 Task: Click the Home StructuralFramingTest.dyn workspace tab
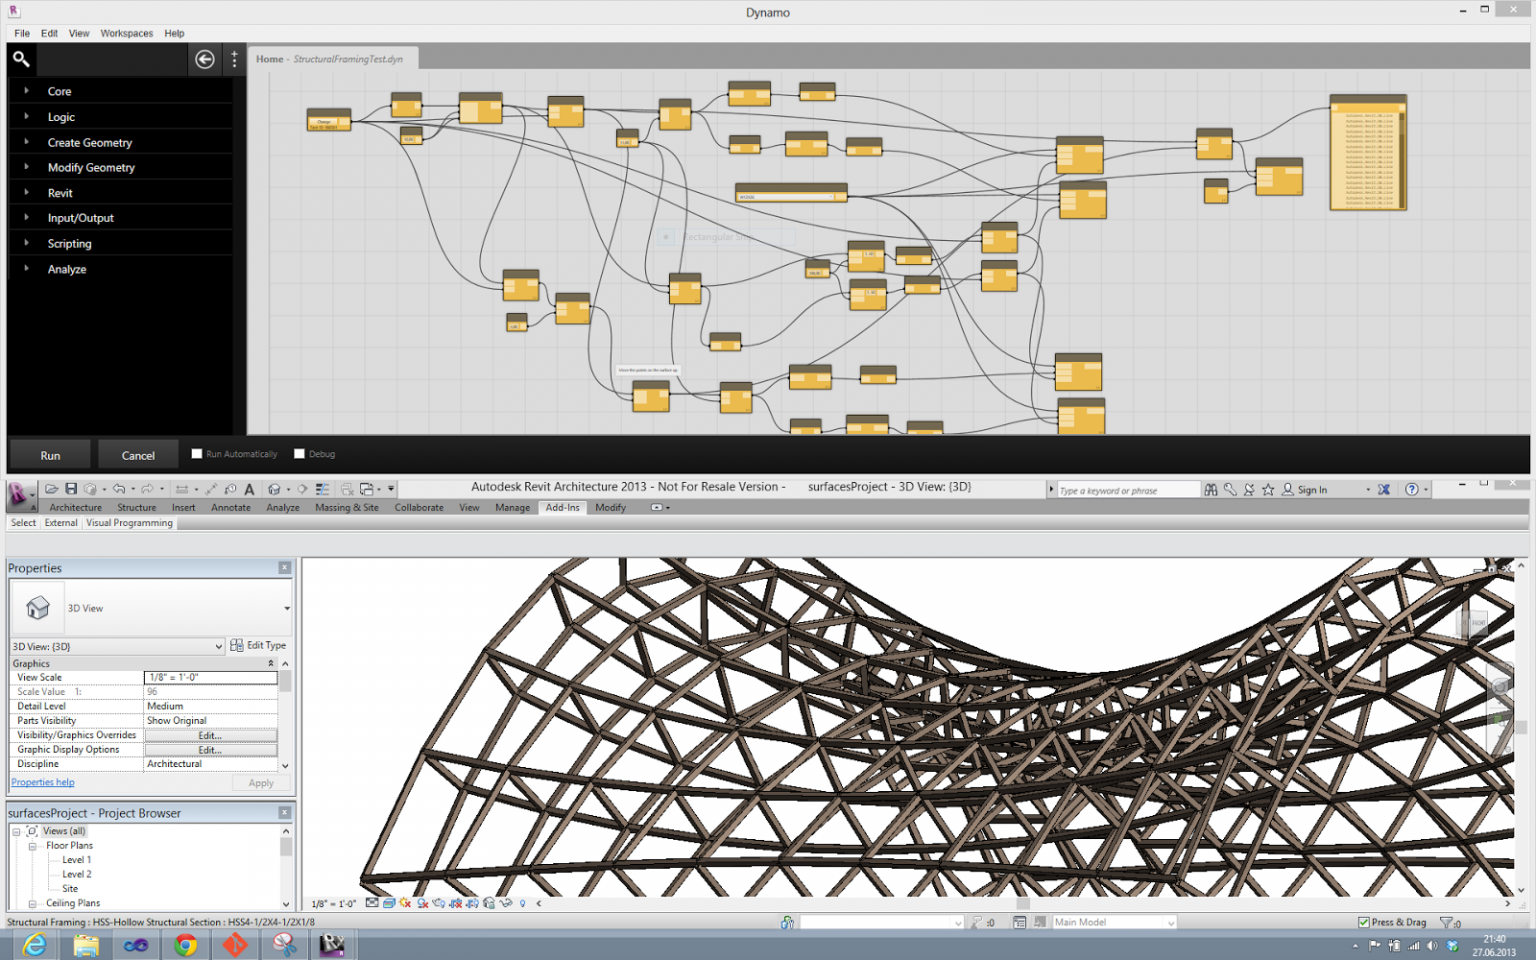pos(333,59)
